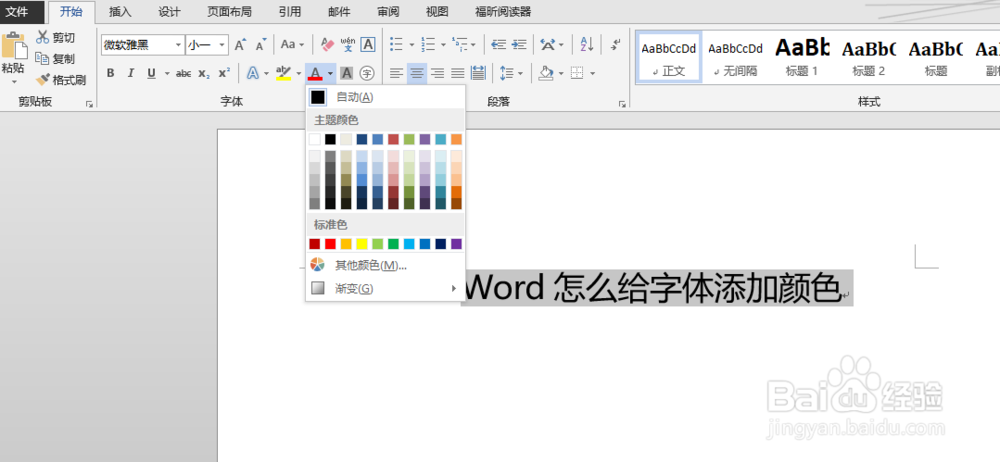1000x462 pixels.
Task: Show or hide paragraph marks
Action: [615, 45]
